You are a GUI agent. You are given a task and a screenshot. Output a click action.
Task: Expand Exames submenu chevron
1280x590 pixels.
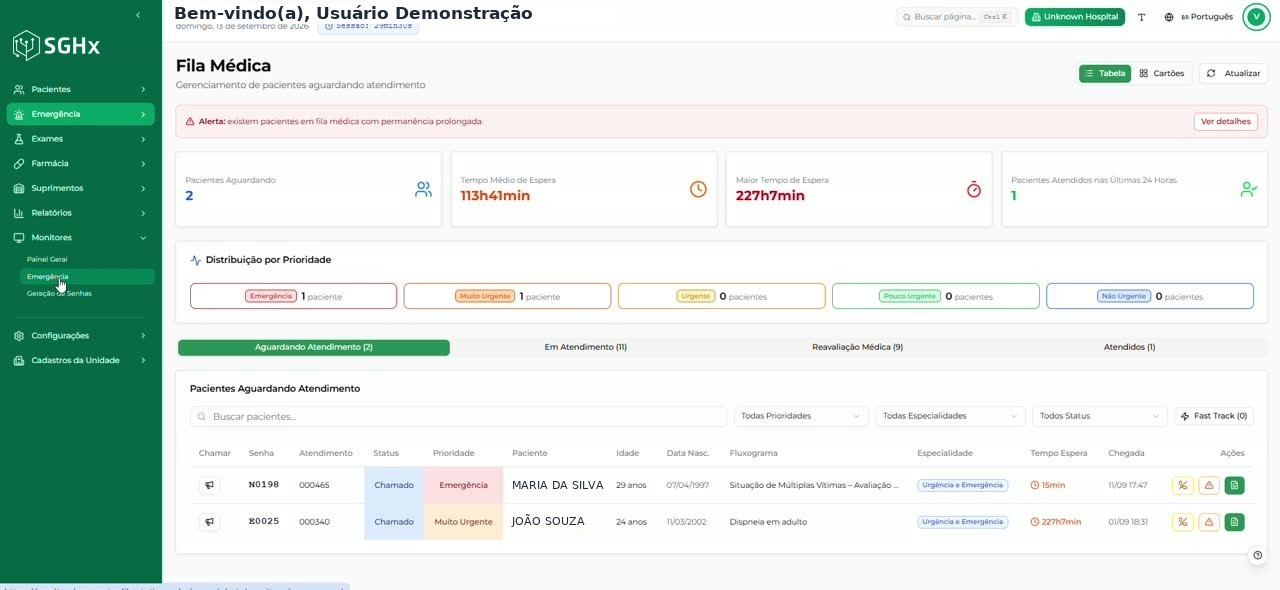[143, 139]
